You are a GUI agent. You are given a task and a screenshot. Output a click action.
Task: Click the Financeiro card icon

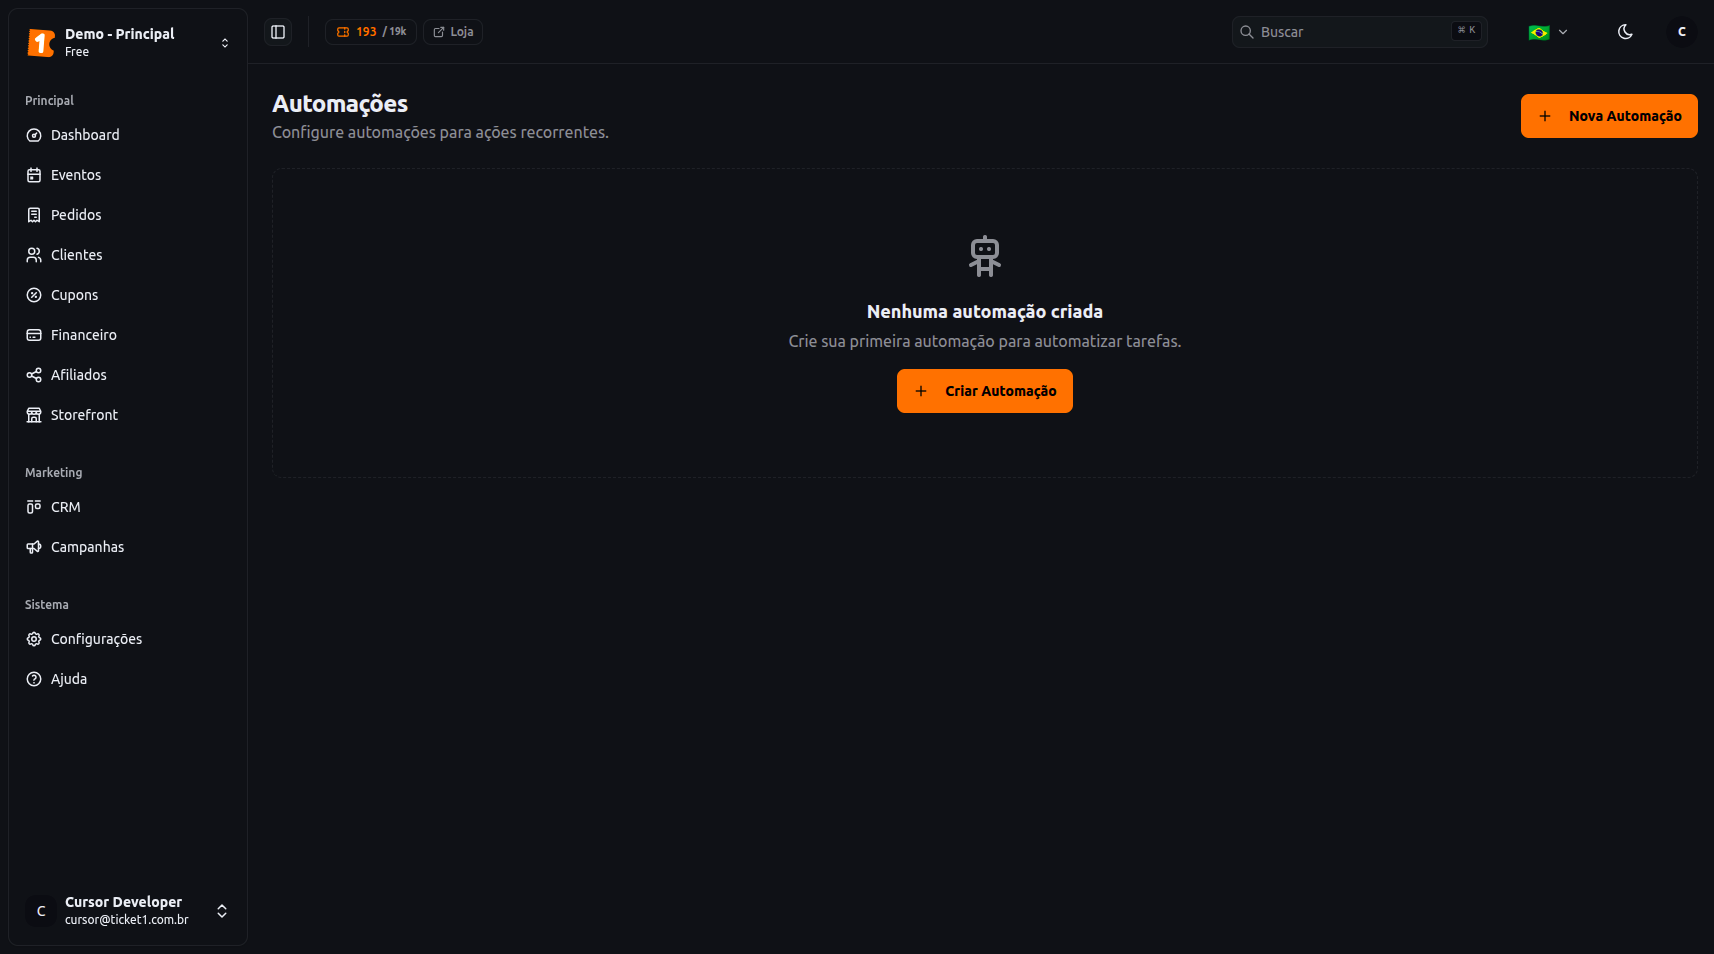[x=34, y=335]
